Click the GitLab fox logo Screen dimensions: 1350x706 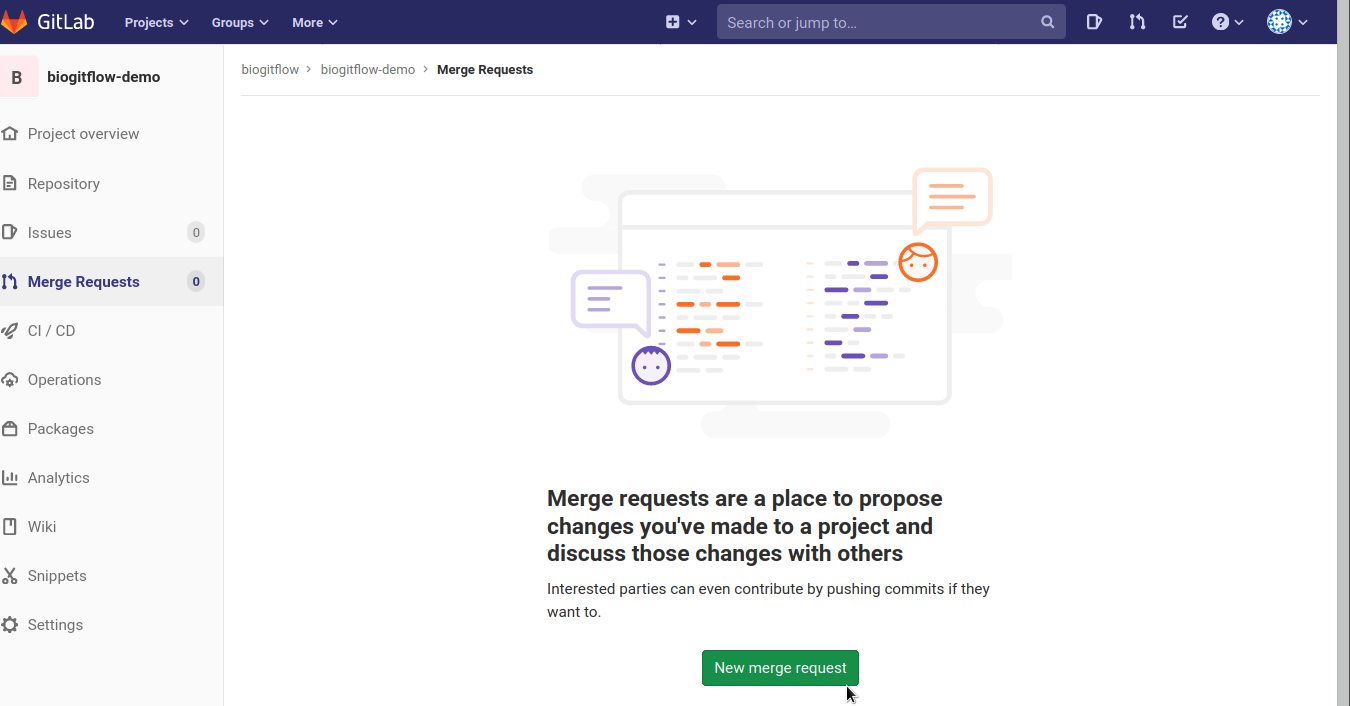pos(14,22)
